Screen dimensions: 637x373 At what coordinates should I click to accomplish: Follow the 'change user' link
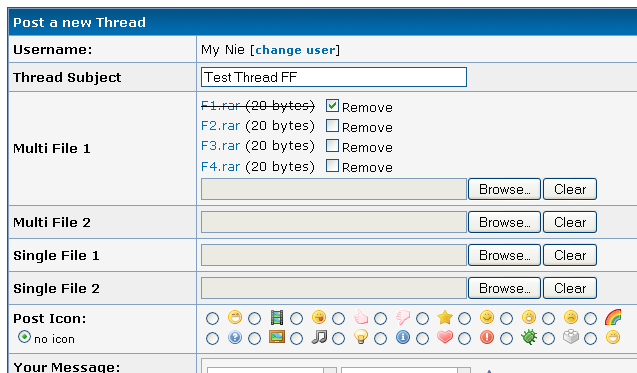coord(295,50)
